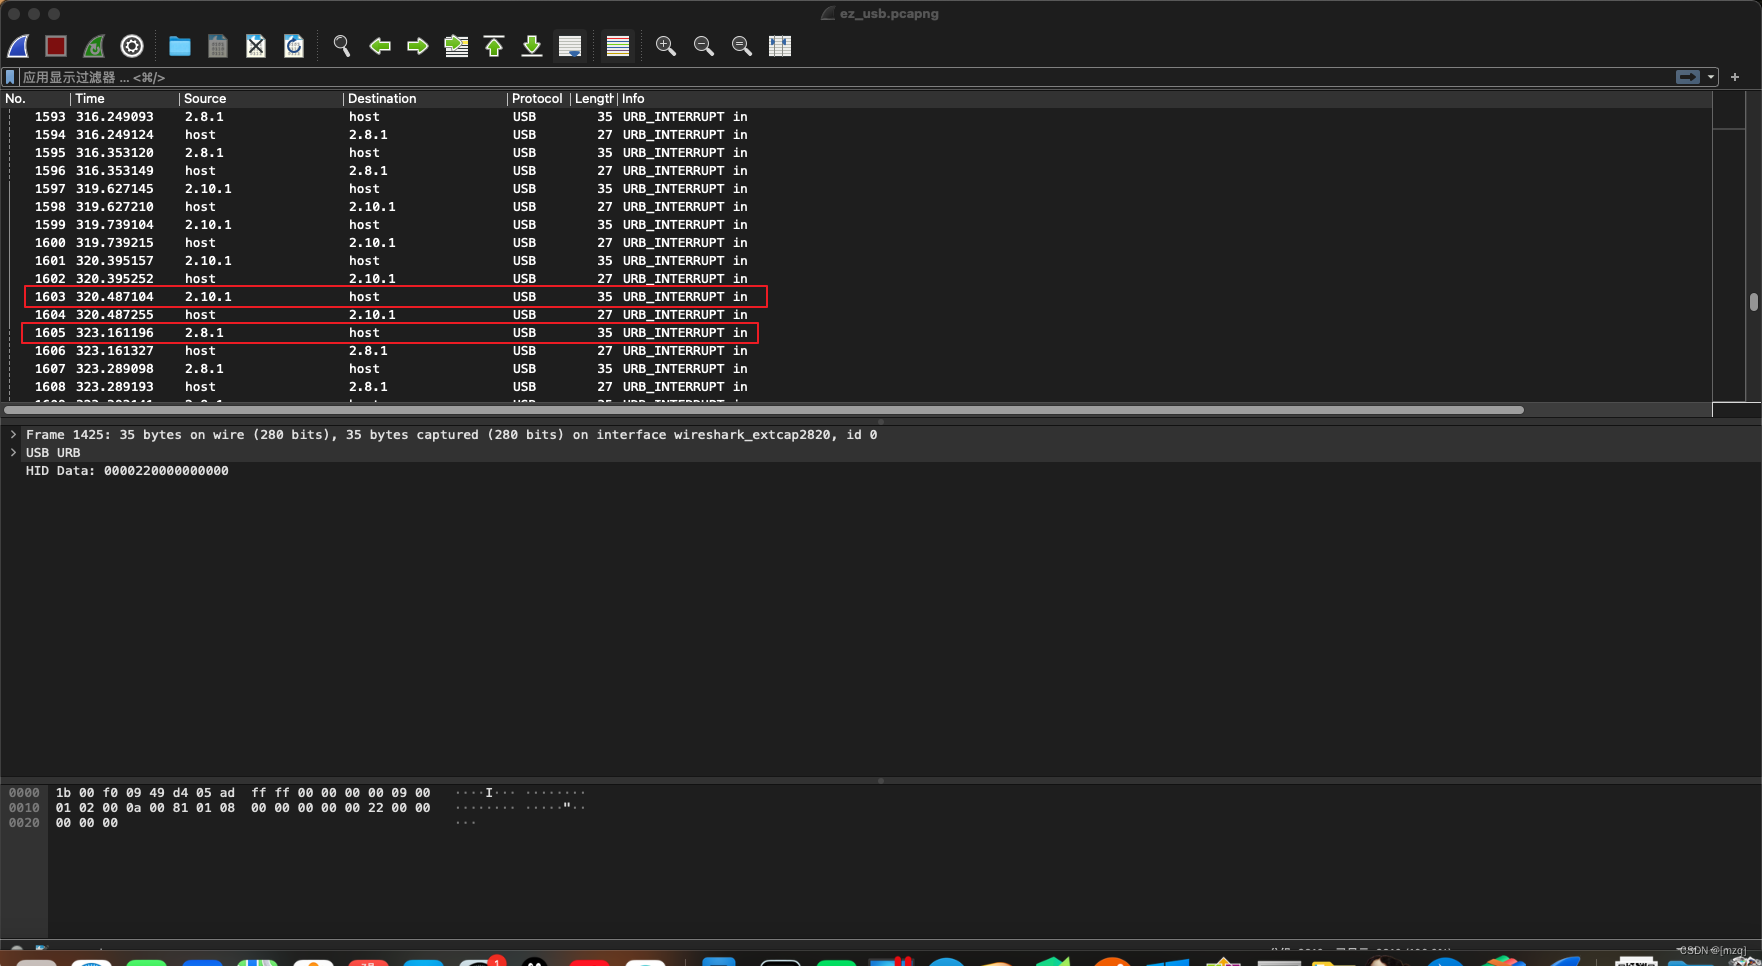Sort by the No. column header
Image resolution: width=1762 pixels, height=966 pixels.
click(x=35, y=99)
